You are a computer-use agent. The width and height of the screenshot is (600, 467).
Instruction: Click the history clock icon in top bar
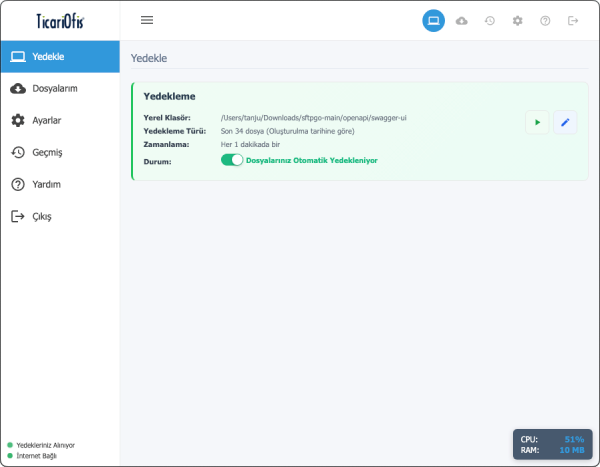click(489, 20)
